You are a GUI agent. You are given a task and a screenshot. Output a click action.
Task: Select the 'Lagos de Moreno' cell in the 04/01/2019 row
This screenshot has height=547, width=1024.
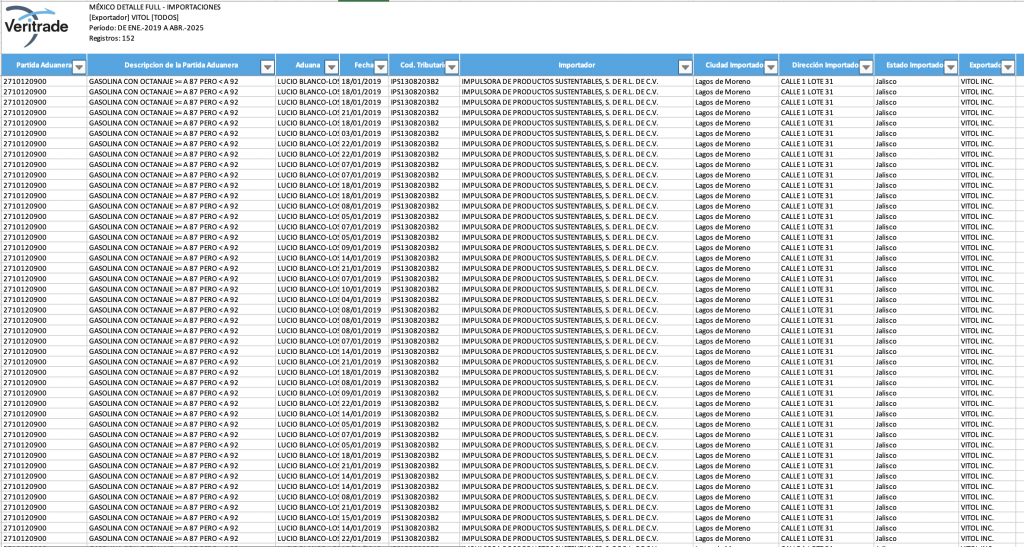(x=736, y=300)
